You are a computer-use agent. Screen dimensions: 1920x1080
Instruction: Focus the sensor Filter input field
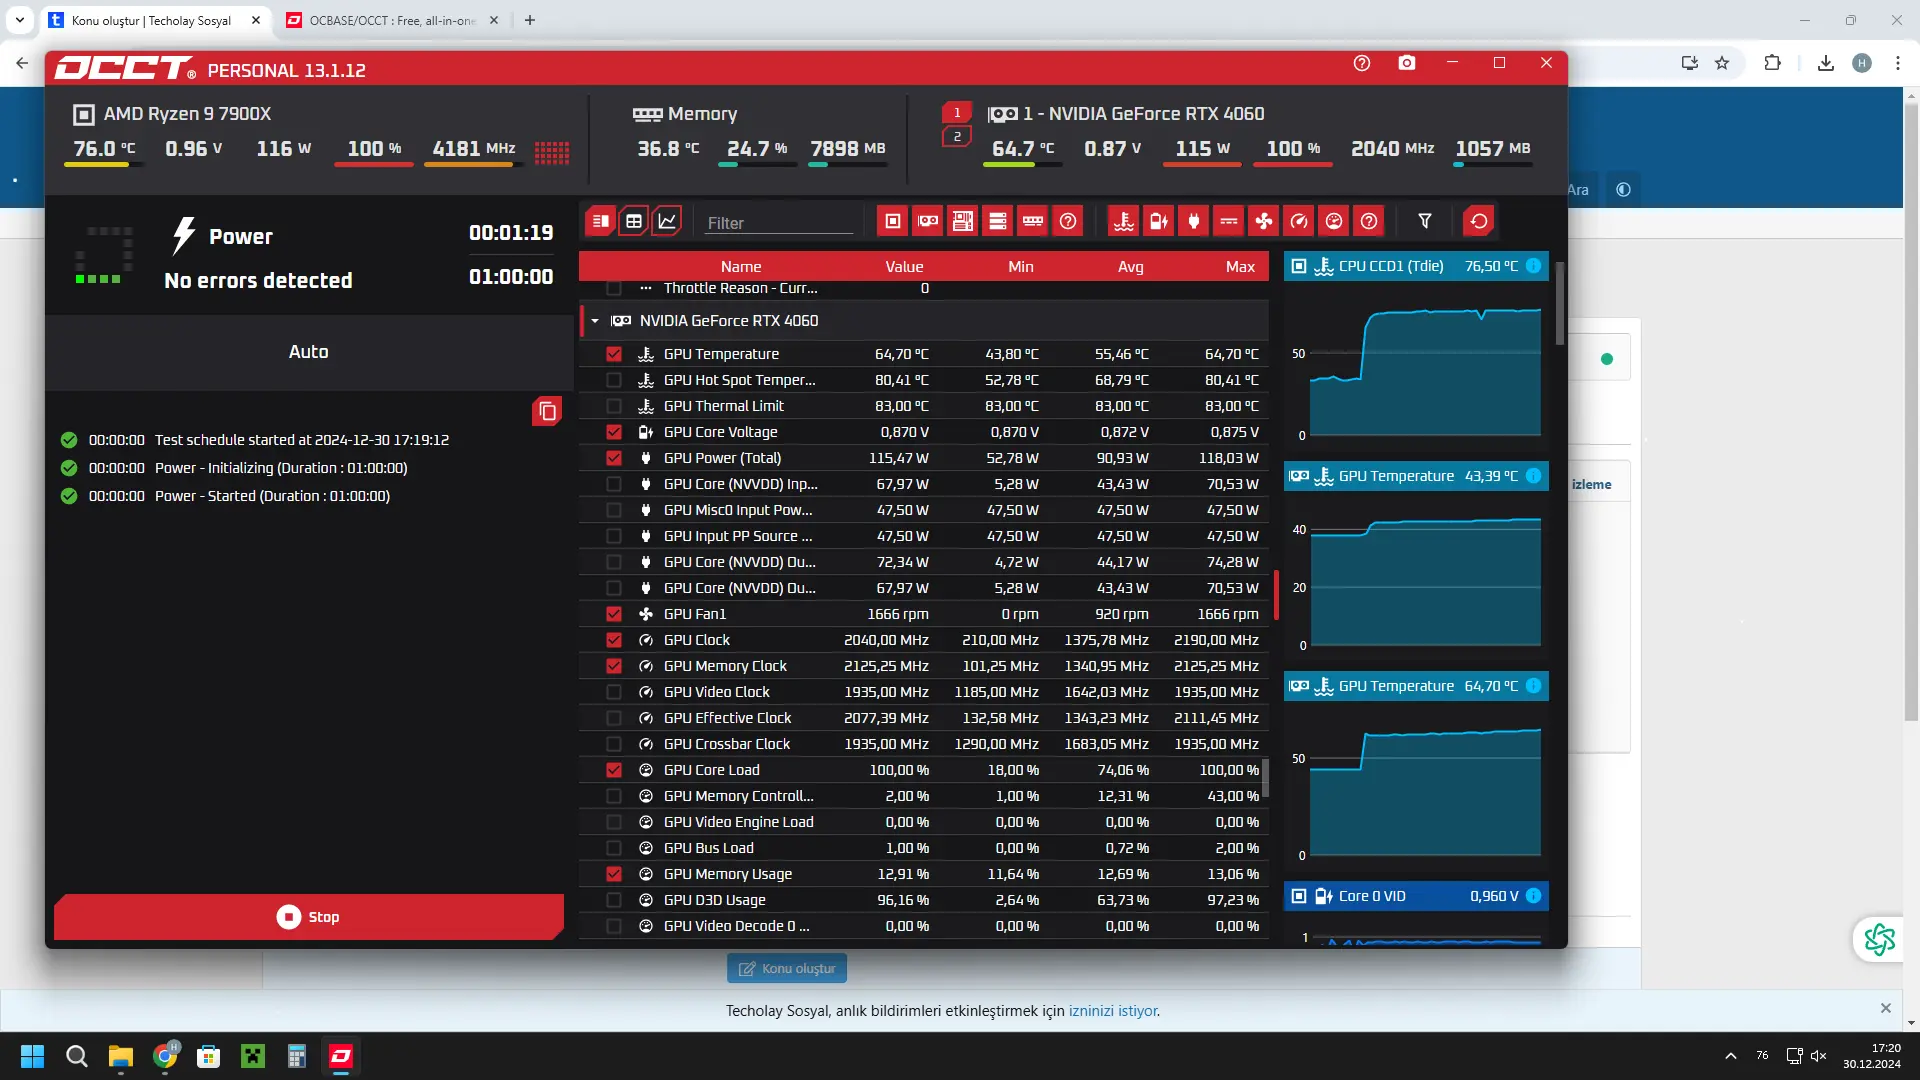pyautogui.click(x=780, y=223)
